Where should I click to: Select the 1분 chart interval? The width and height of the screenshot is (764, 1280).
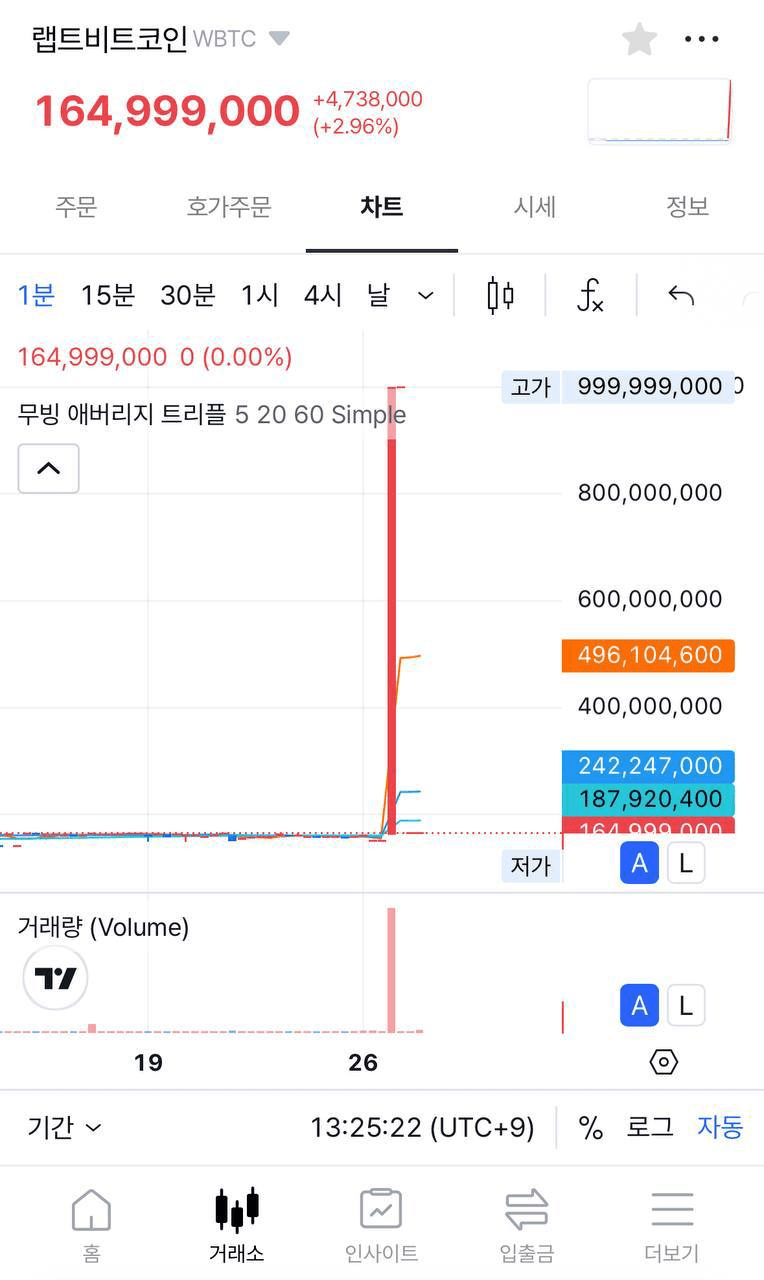pyautogui.click(x=36, y=295)
